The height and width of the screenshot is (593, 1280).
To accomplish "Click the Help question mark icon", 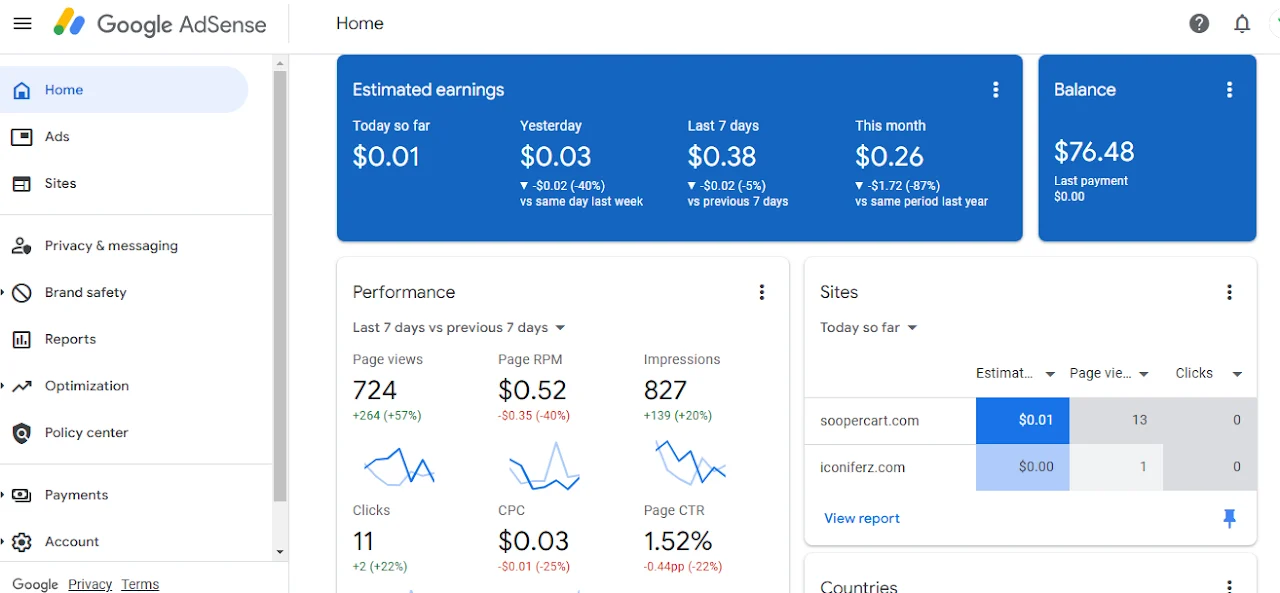I will click(x=1199, y=23).
